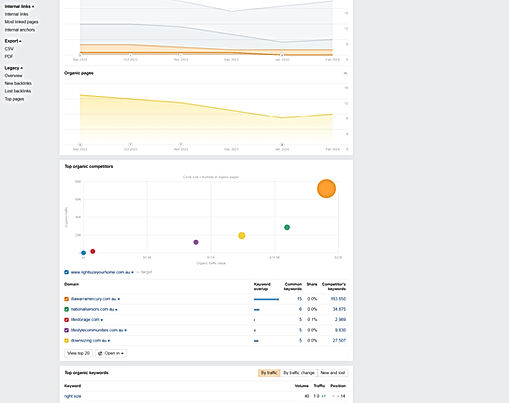The width and height of the screenshot is (509, 403).
Task: Open legacy Top pages report
Action: click(14, 99)
